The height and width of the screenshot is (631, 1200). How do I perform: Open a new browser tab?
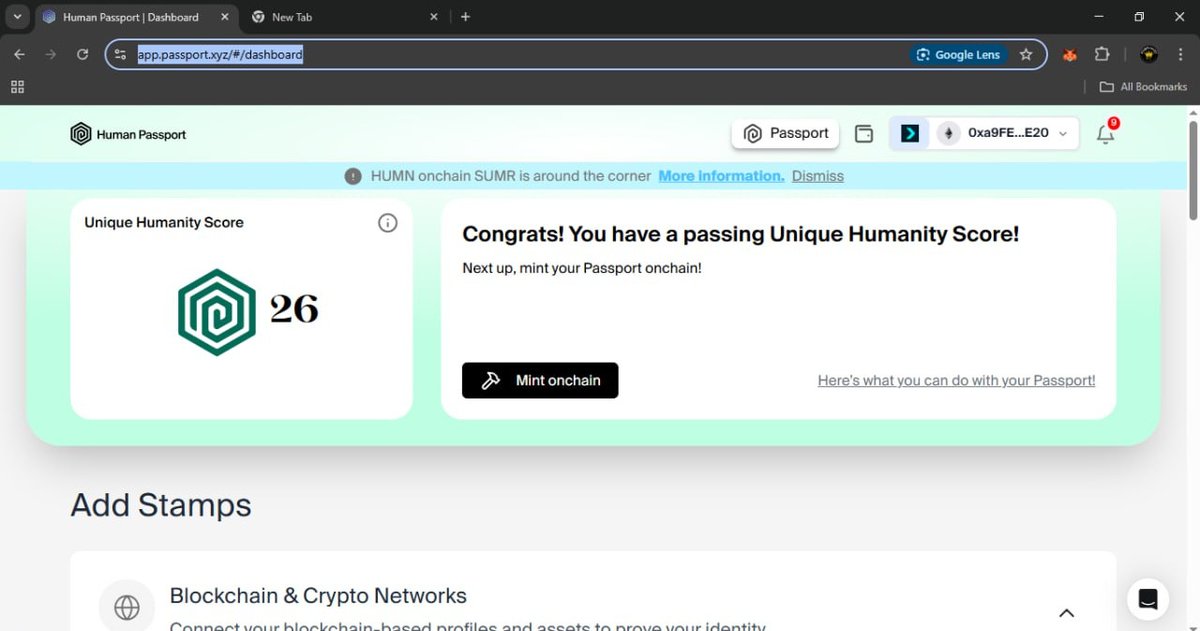(x=465, y=17)
